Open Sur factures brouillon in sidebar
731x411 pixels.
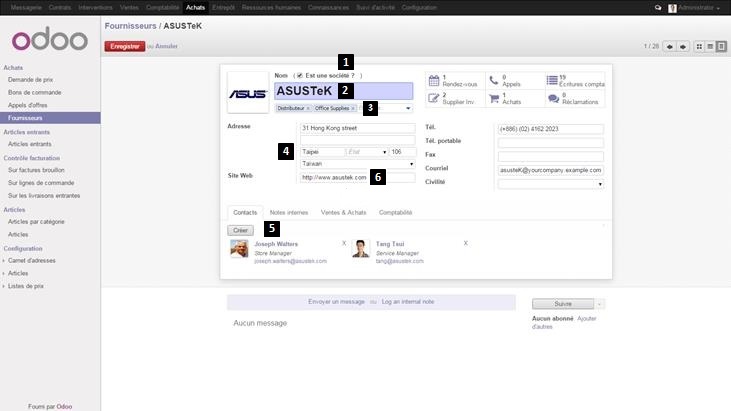[36, 170]
